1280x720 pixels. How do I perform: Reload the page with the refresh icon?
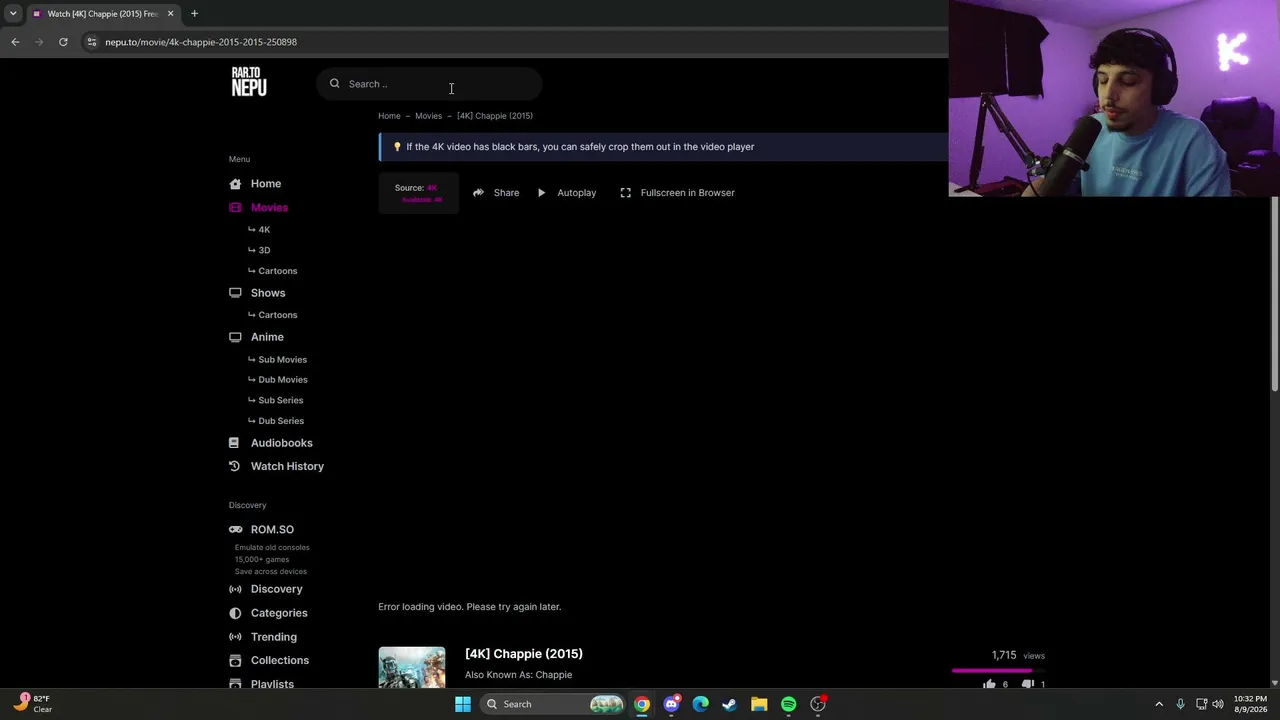pos(63,42)
